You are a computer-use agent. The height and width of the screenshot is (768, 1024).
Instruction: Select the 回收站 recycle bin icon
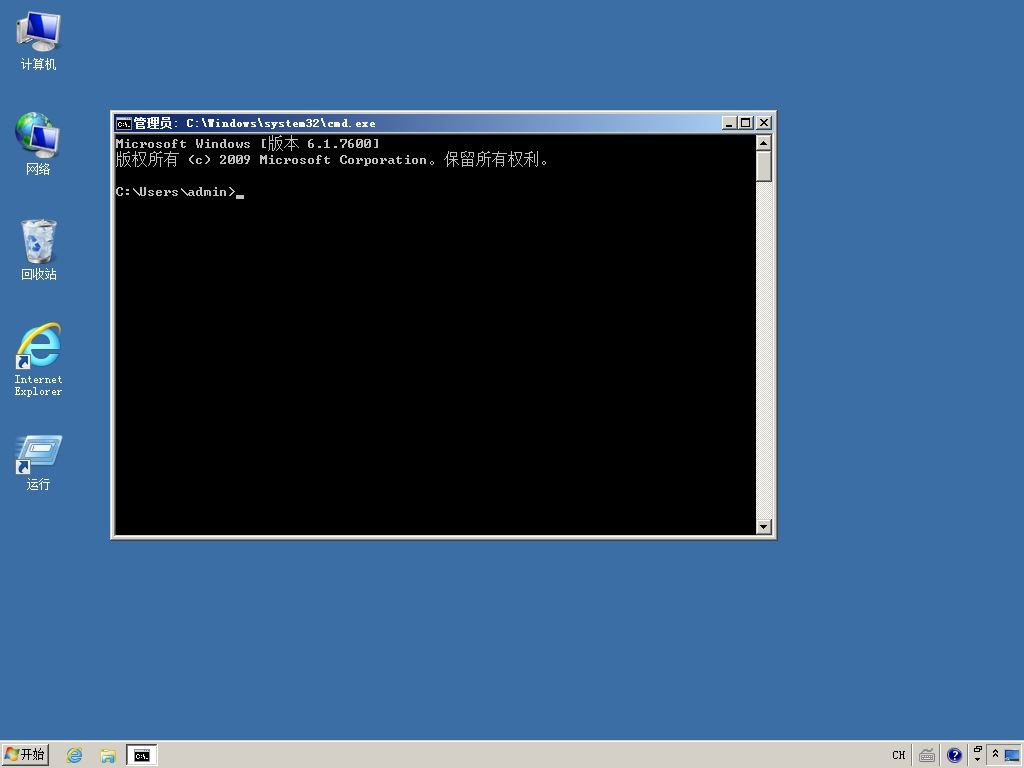(x=38, y=249)
